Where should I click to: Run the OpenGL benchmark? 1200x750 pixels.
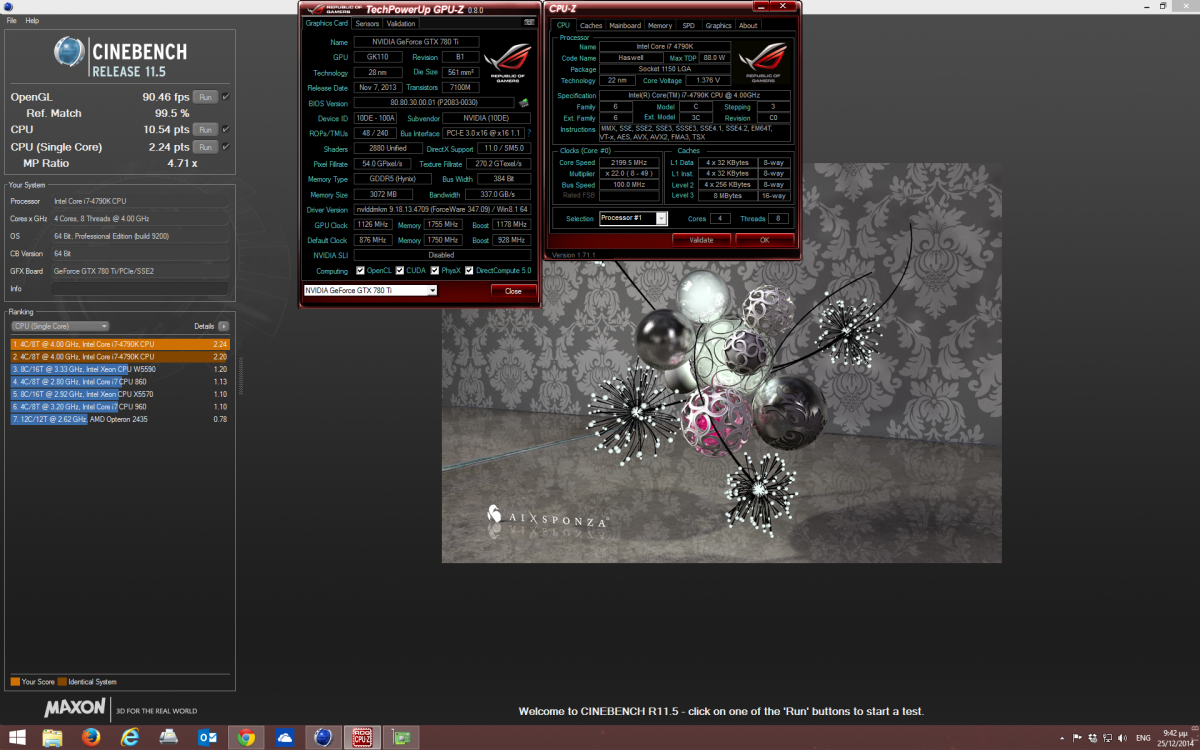[205, 97]
